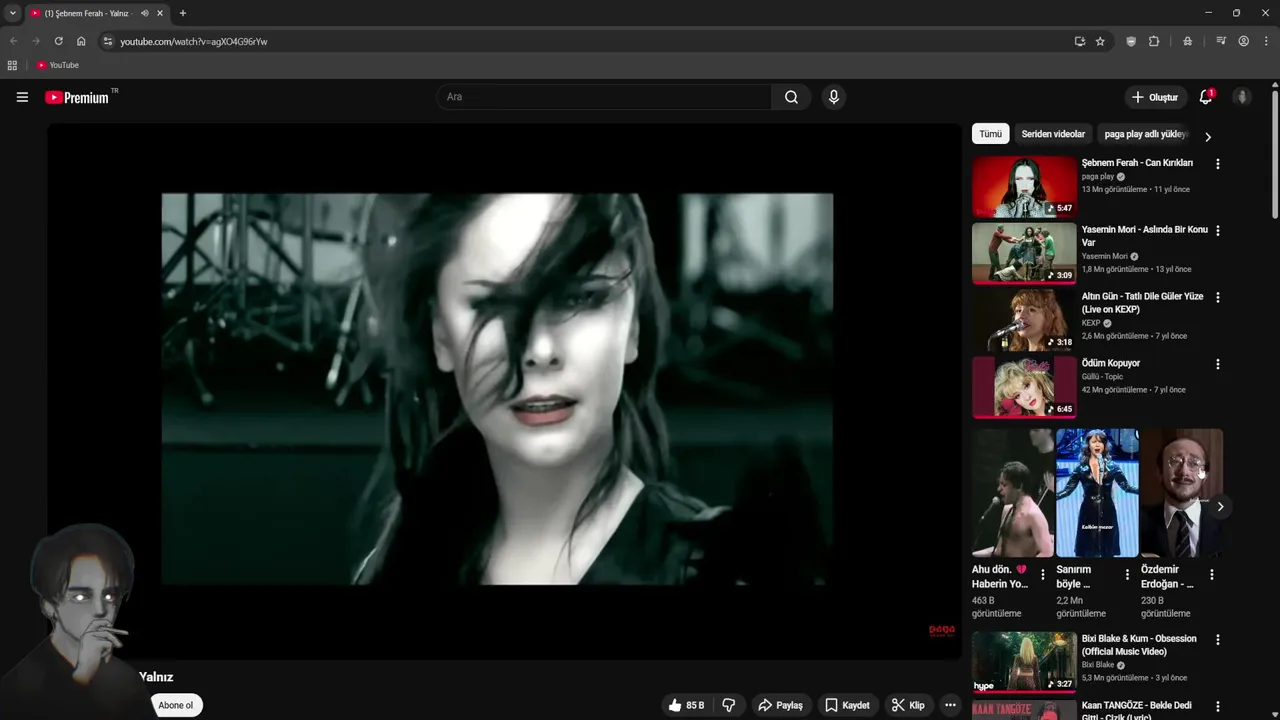
Task: Open media controls icon in toolbar
Action: 1221,41
